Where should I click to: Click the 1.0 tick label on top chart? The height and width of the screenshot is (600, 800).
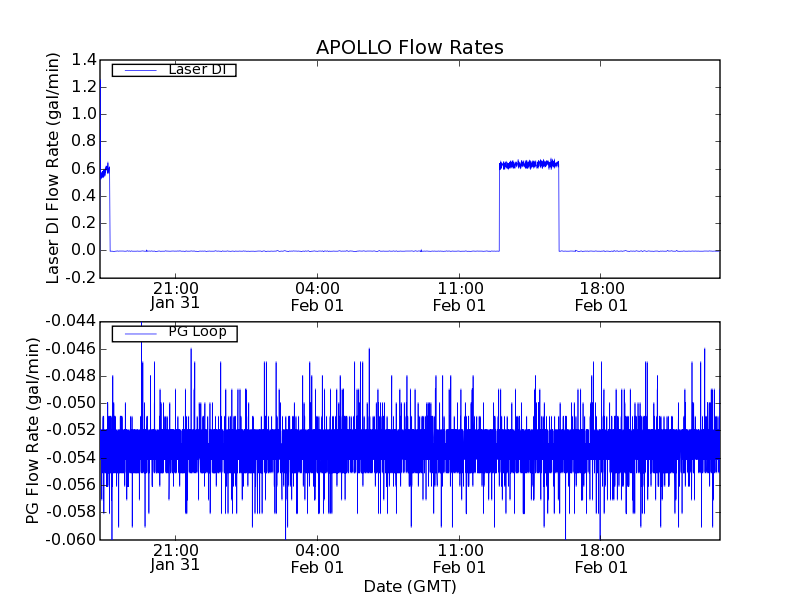tap(84, 114)
